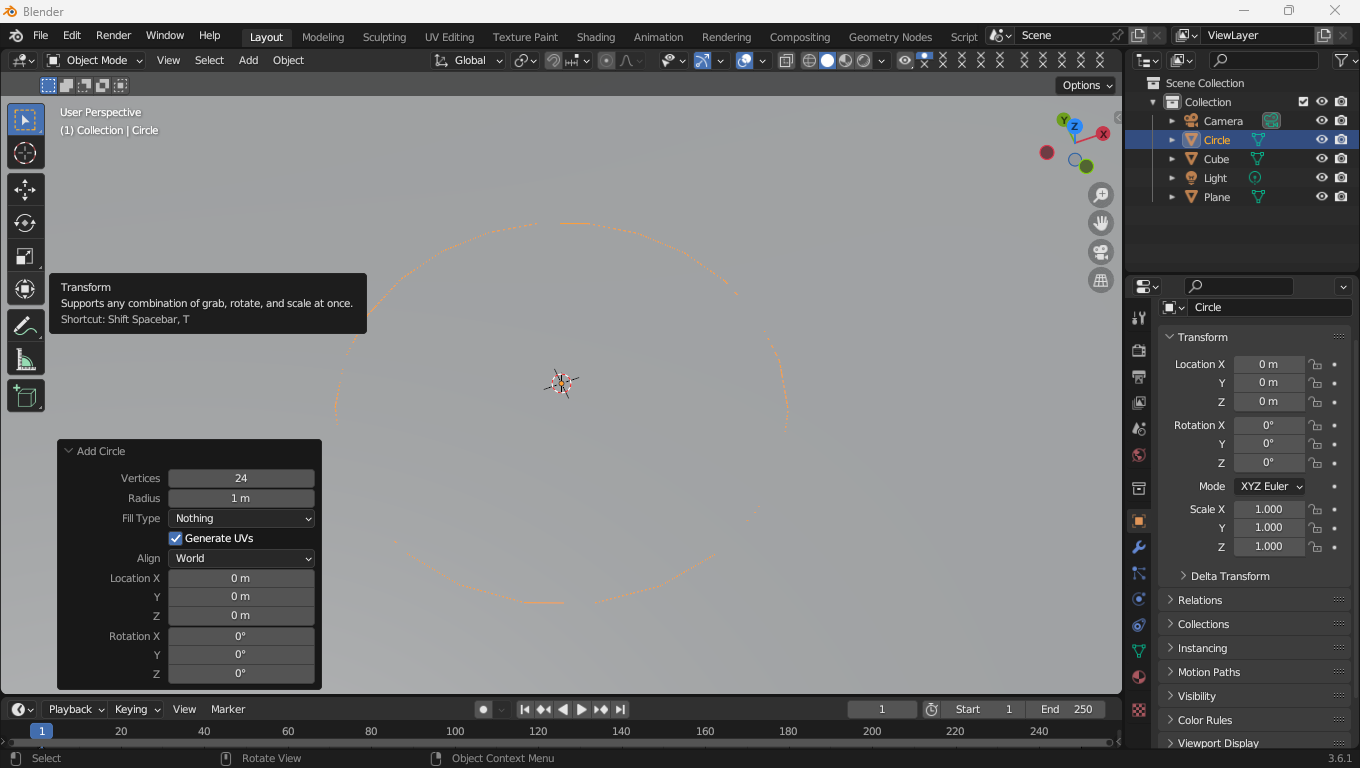1360x768 pixels.
Task: Play the animation forward
Action: (x=581, y=709)
